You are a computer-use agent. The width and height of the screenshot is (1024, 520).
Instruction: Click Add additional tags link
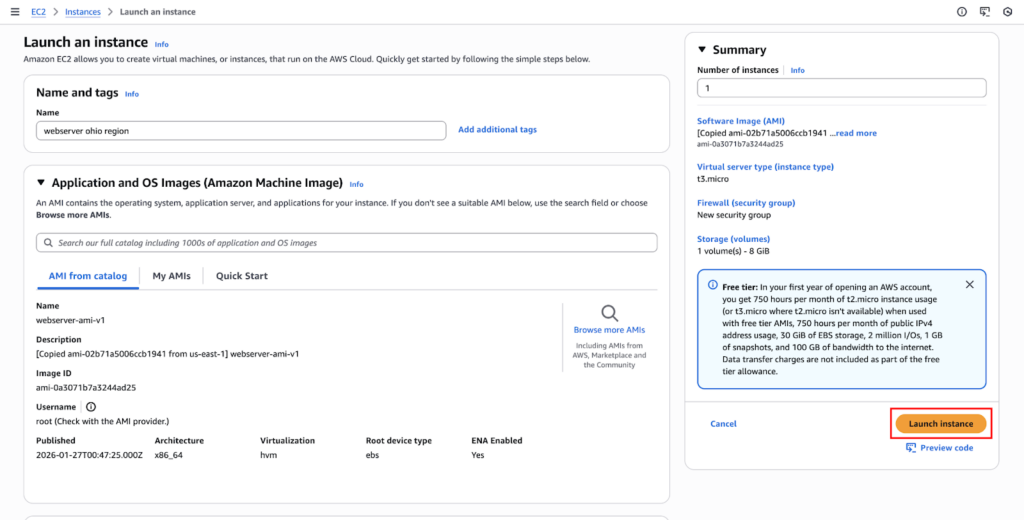tap(497, 129)
